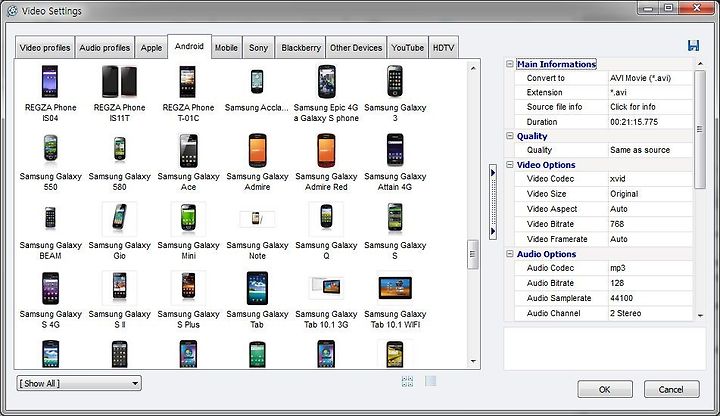
Task: Select the Samsung Galaxy Attain 4G icon
Action: pos(395,150)
